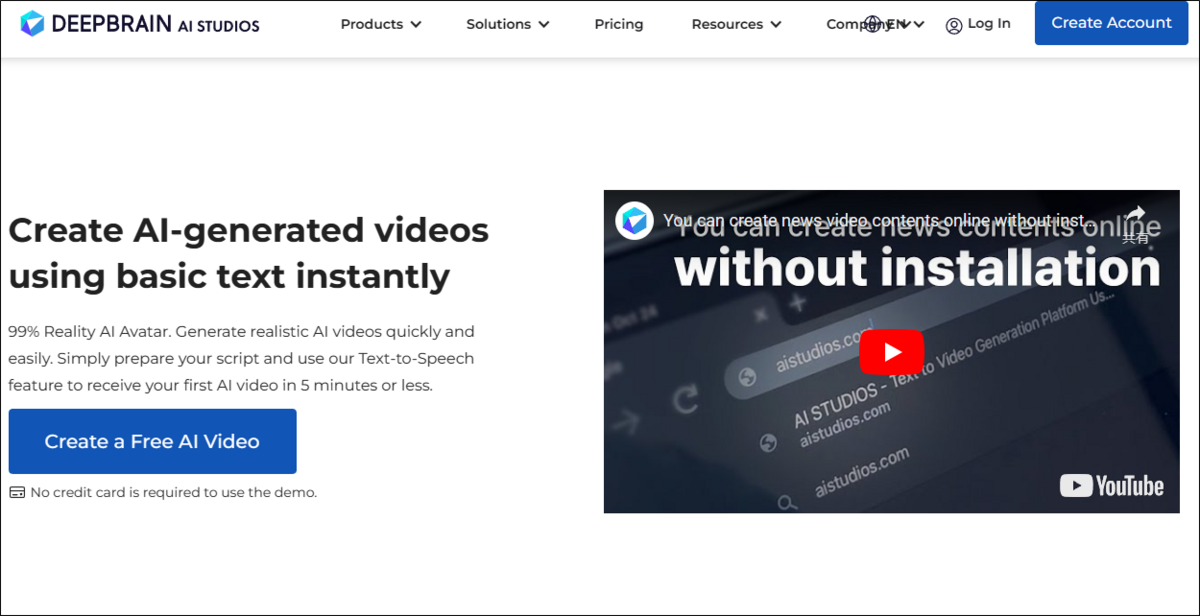Click the DeepBrain AI Studios logo
Viewport: 1200px width, 616px height.
[x=140, y=24]
